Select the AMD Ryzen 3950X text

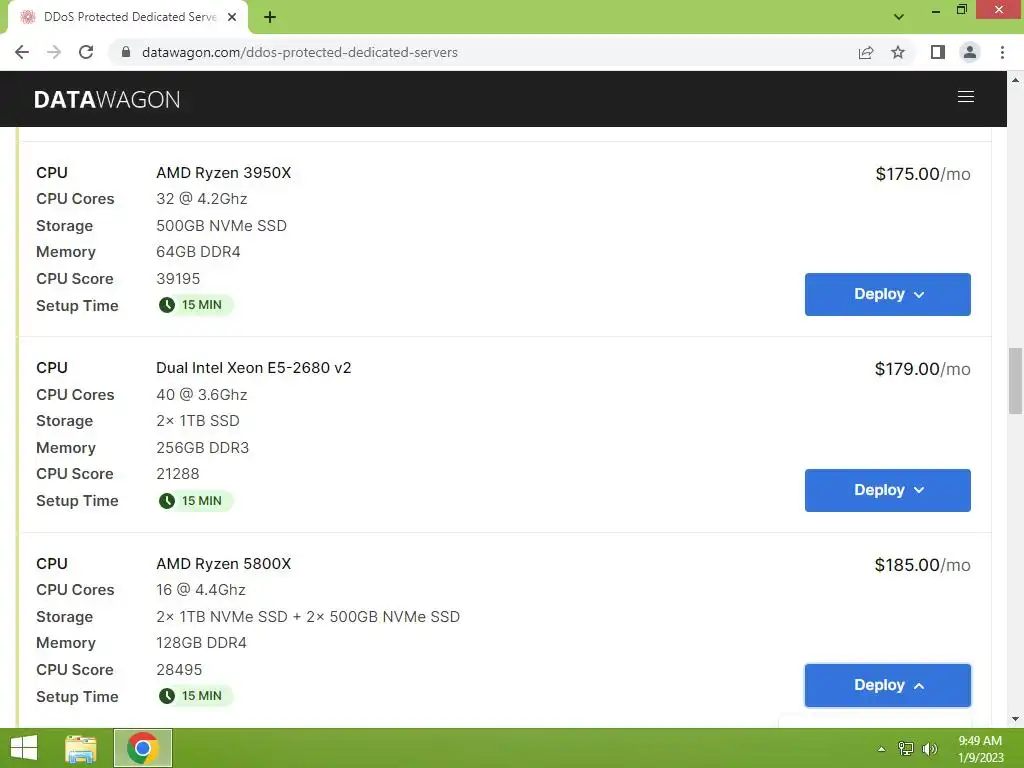(223, 172)
